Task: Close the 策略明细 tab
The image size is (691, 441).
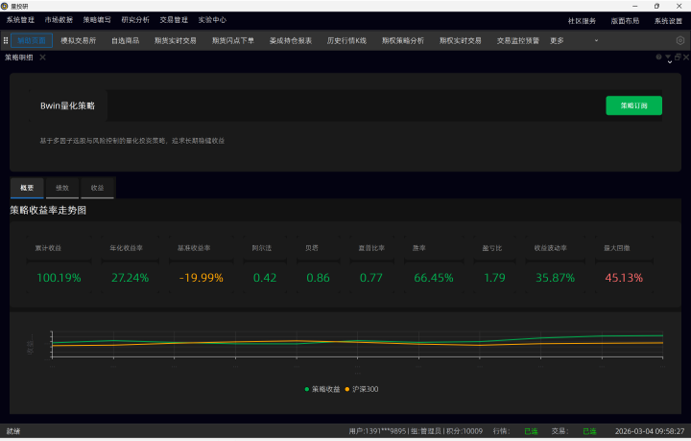Action: [x=43, y=58]
